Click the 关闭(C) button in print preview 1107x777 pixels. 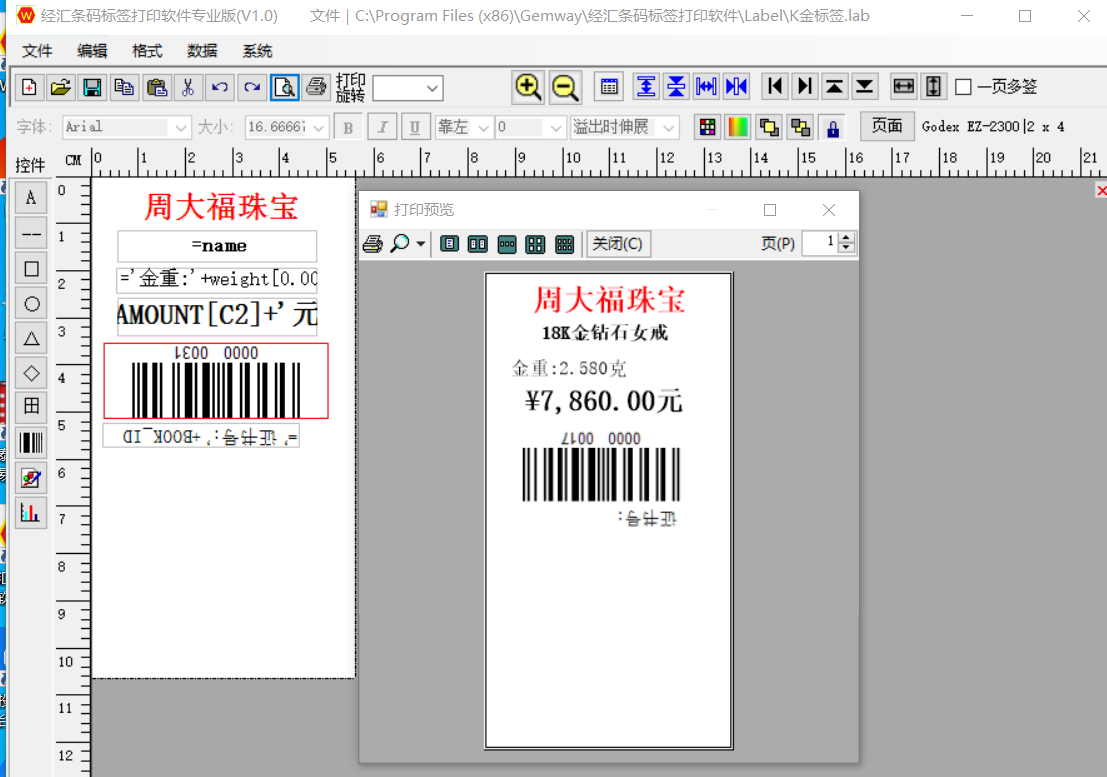(618, 244)
